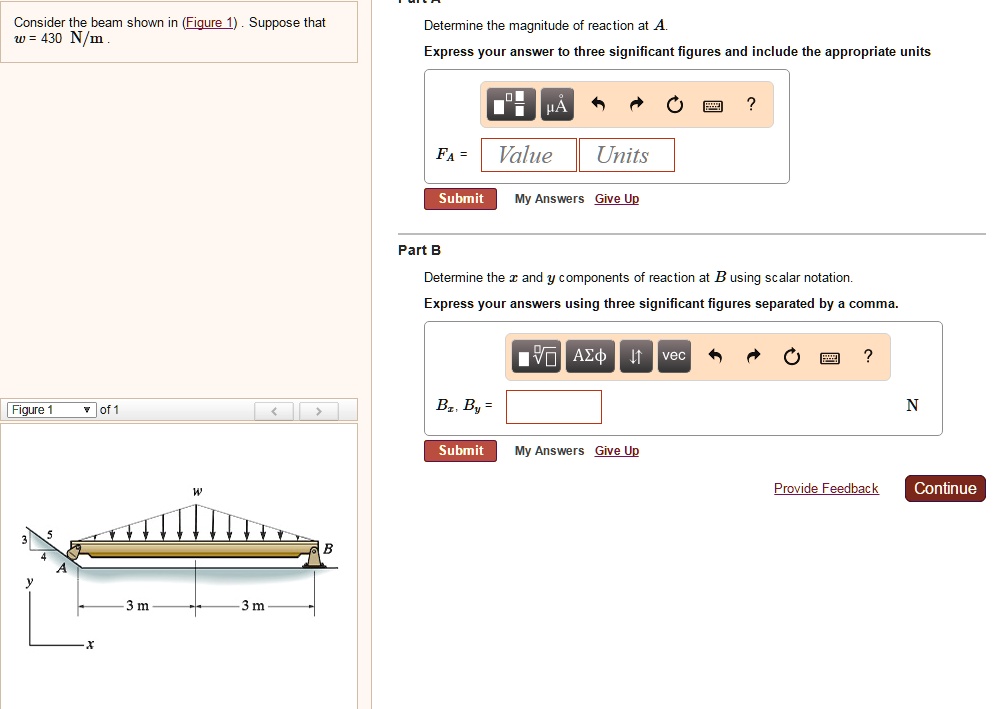Open the Figure 1 selection dropdown
996x709 pixels.
(x=51, y=409)
